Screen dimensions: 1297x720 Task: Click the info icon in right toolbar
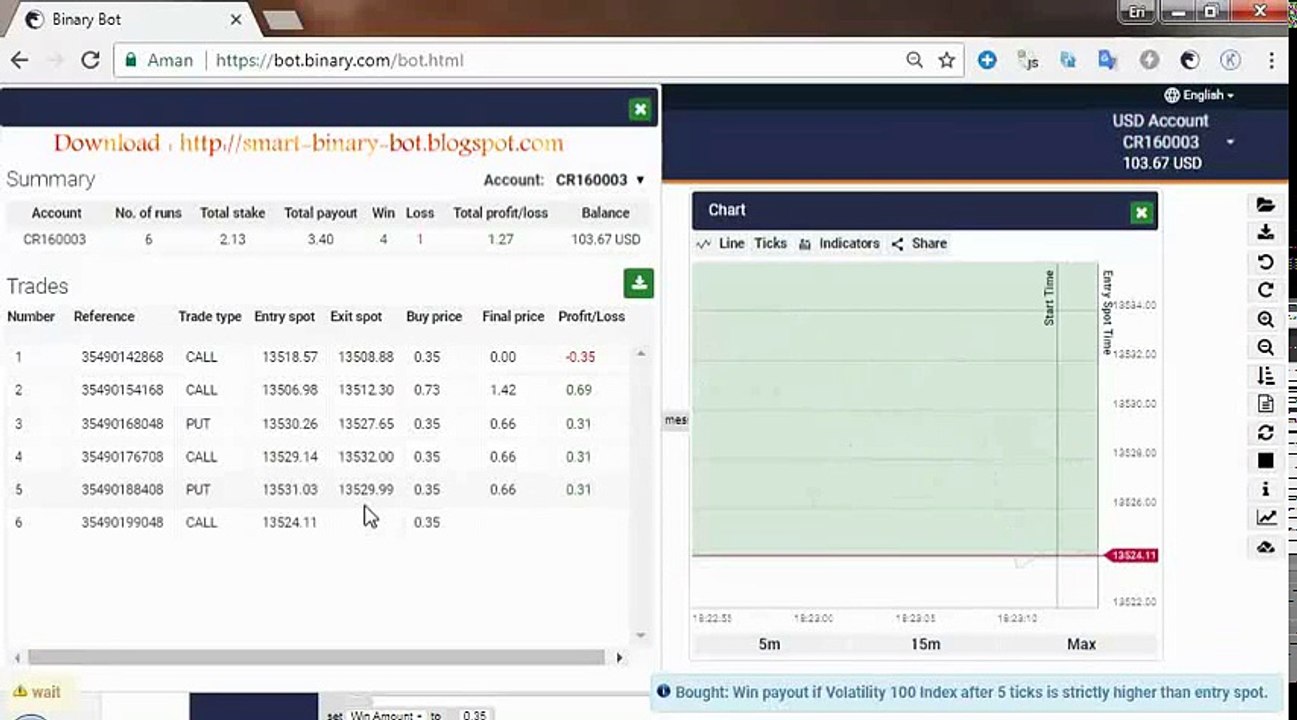(1265, 490)
